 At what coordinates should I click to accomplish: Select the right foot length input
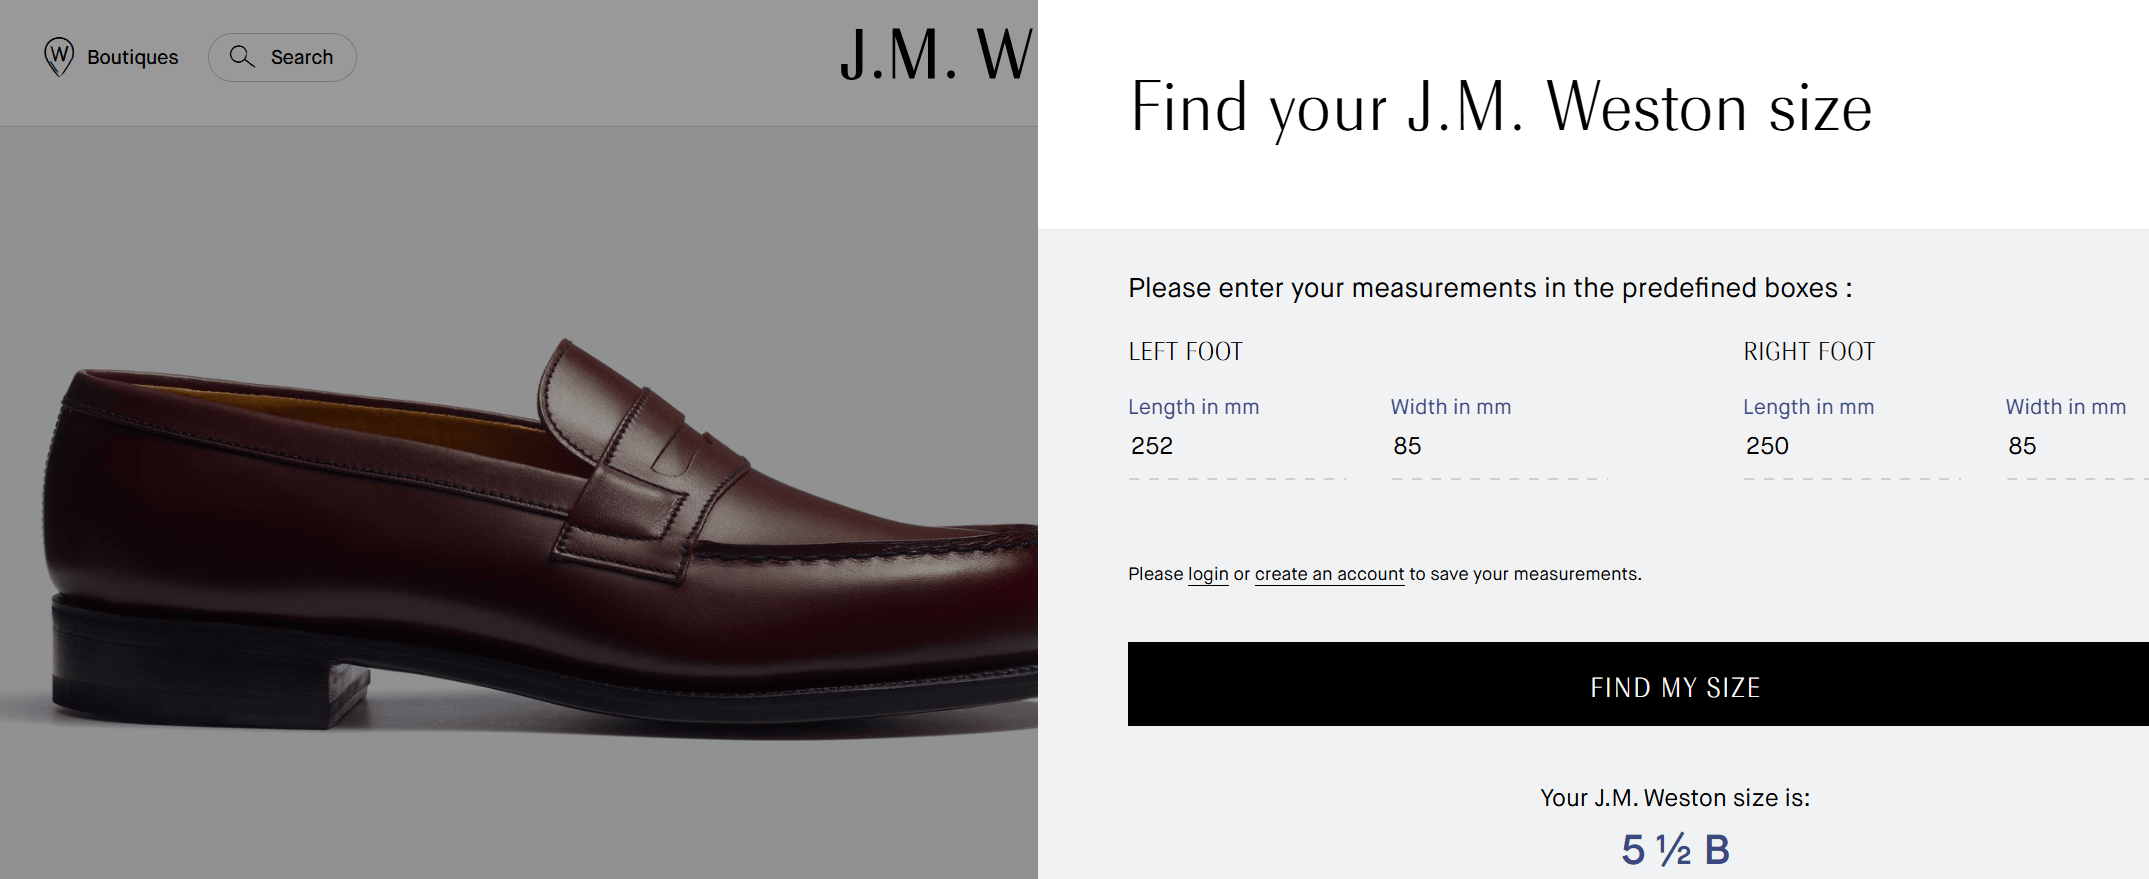click(1851, 446)
